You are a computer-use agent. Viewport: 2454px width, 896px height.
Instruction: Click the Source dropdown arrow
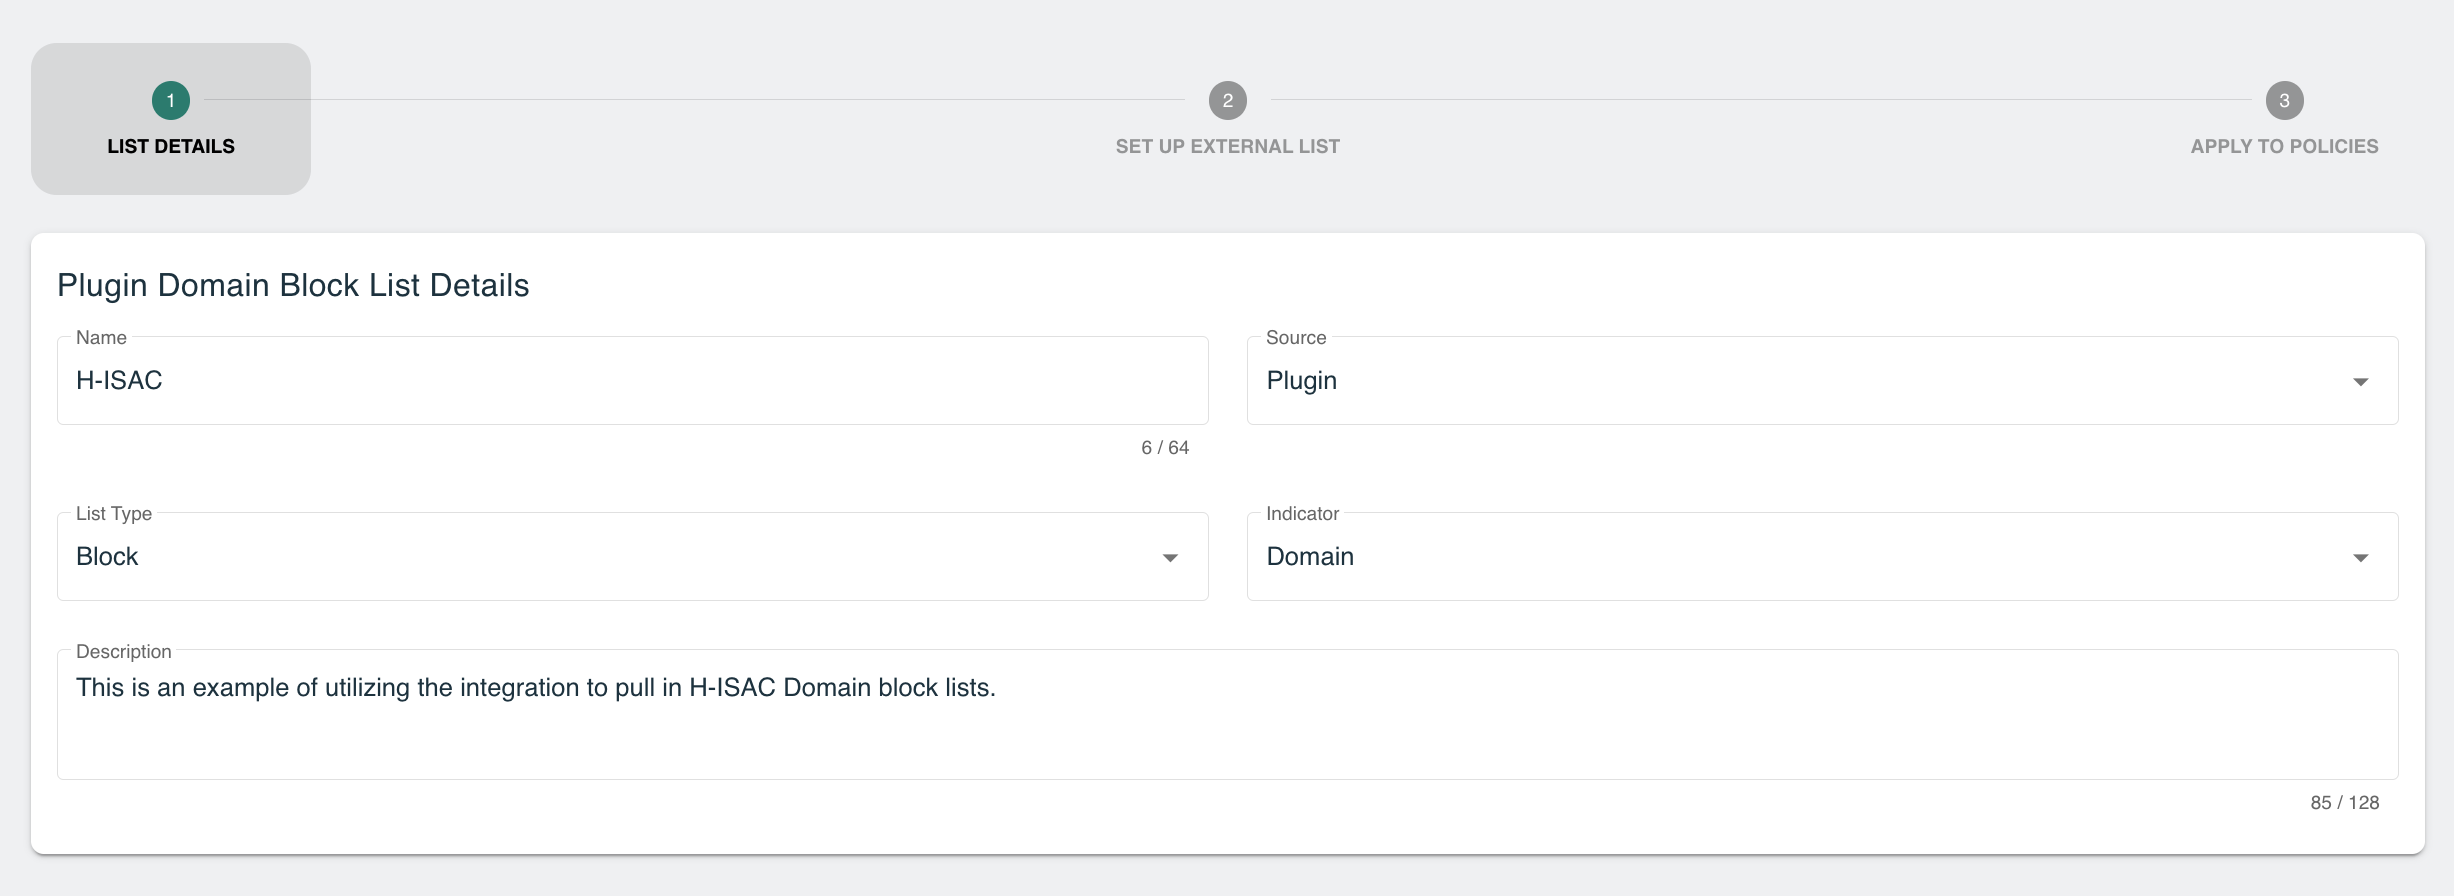[2360, 382]
